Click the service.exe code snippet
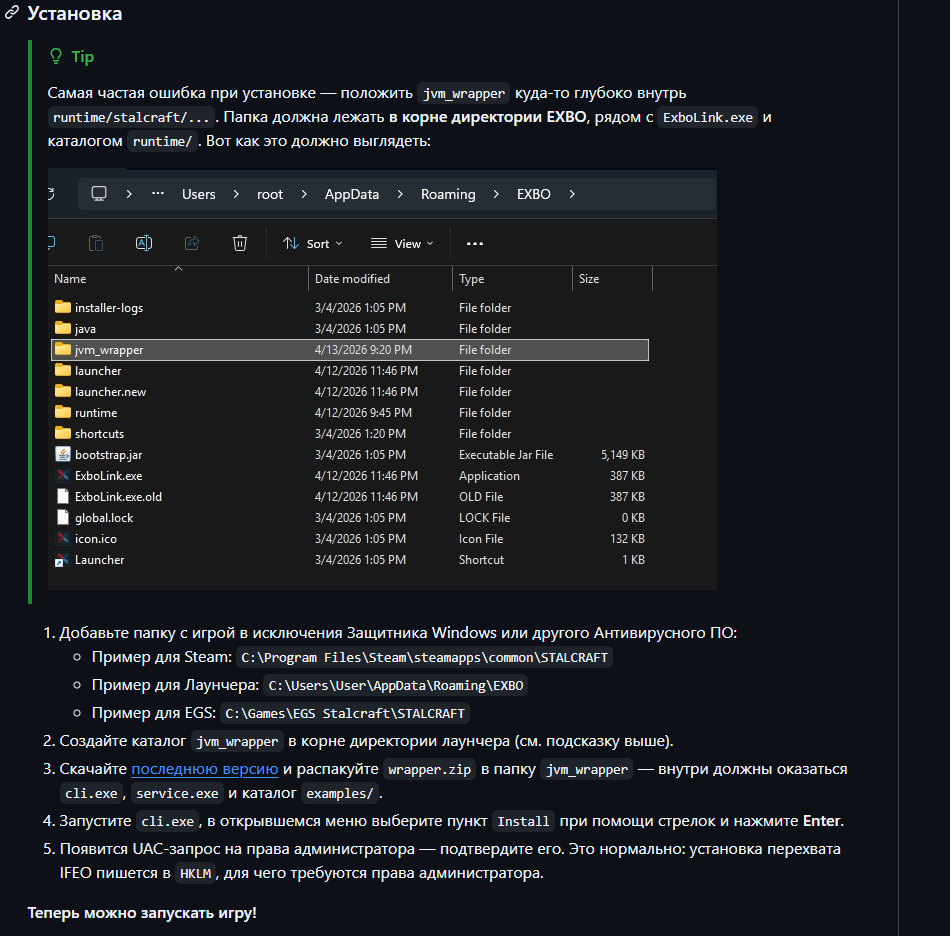Screen dimensions: 950x936 pyautogui.click(x=177, y=794)
